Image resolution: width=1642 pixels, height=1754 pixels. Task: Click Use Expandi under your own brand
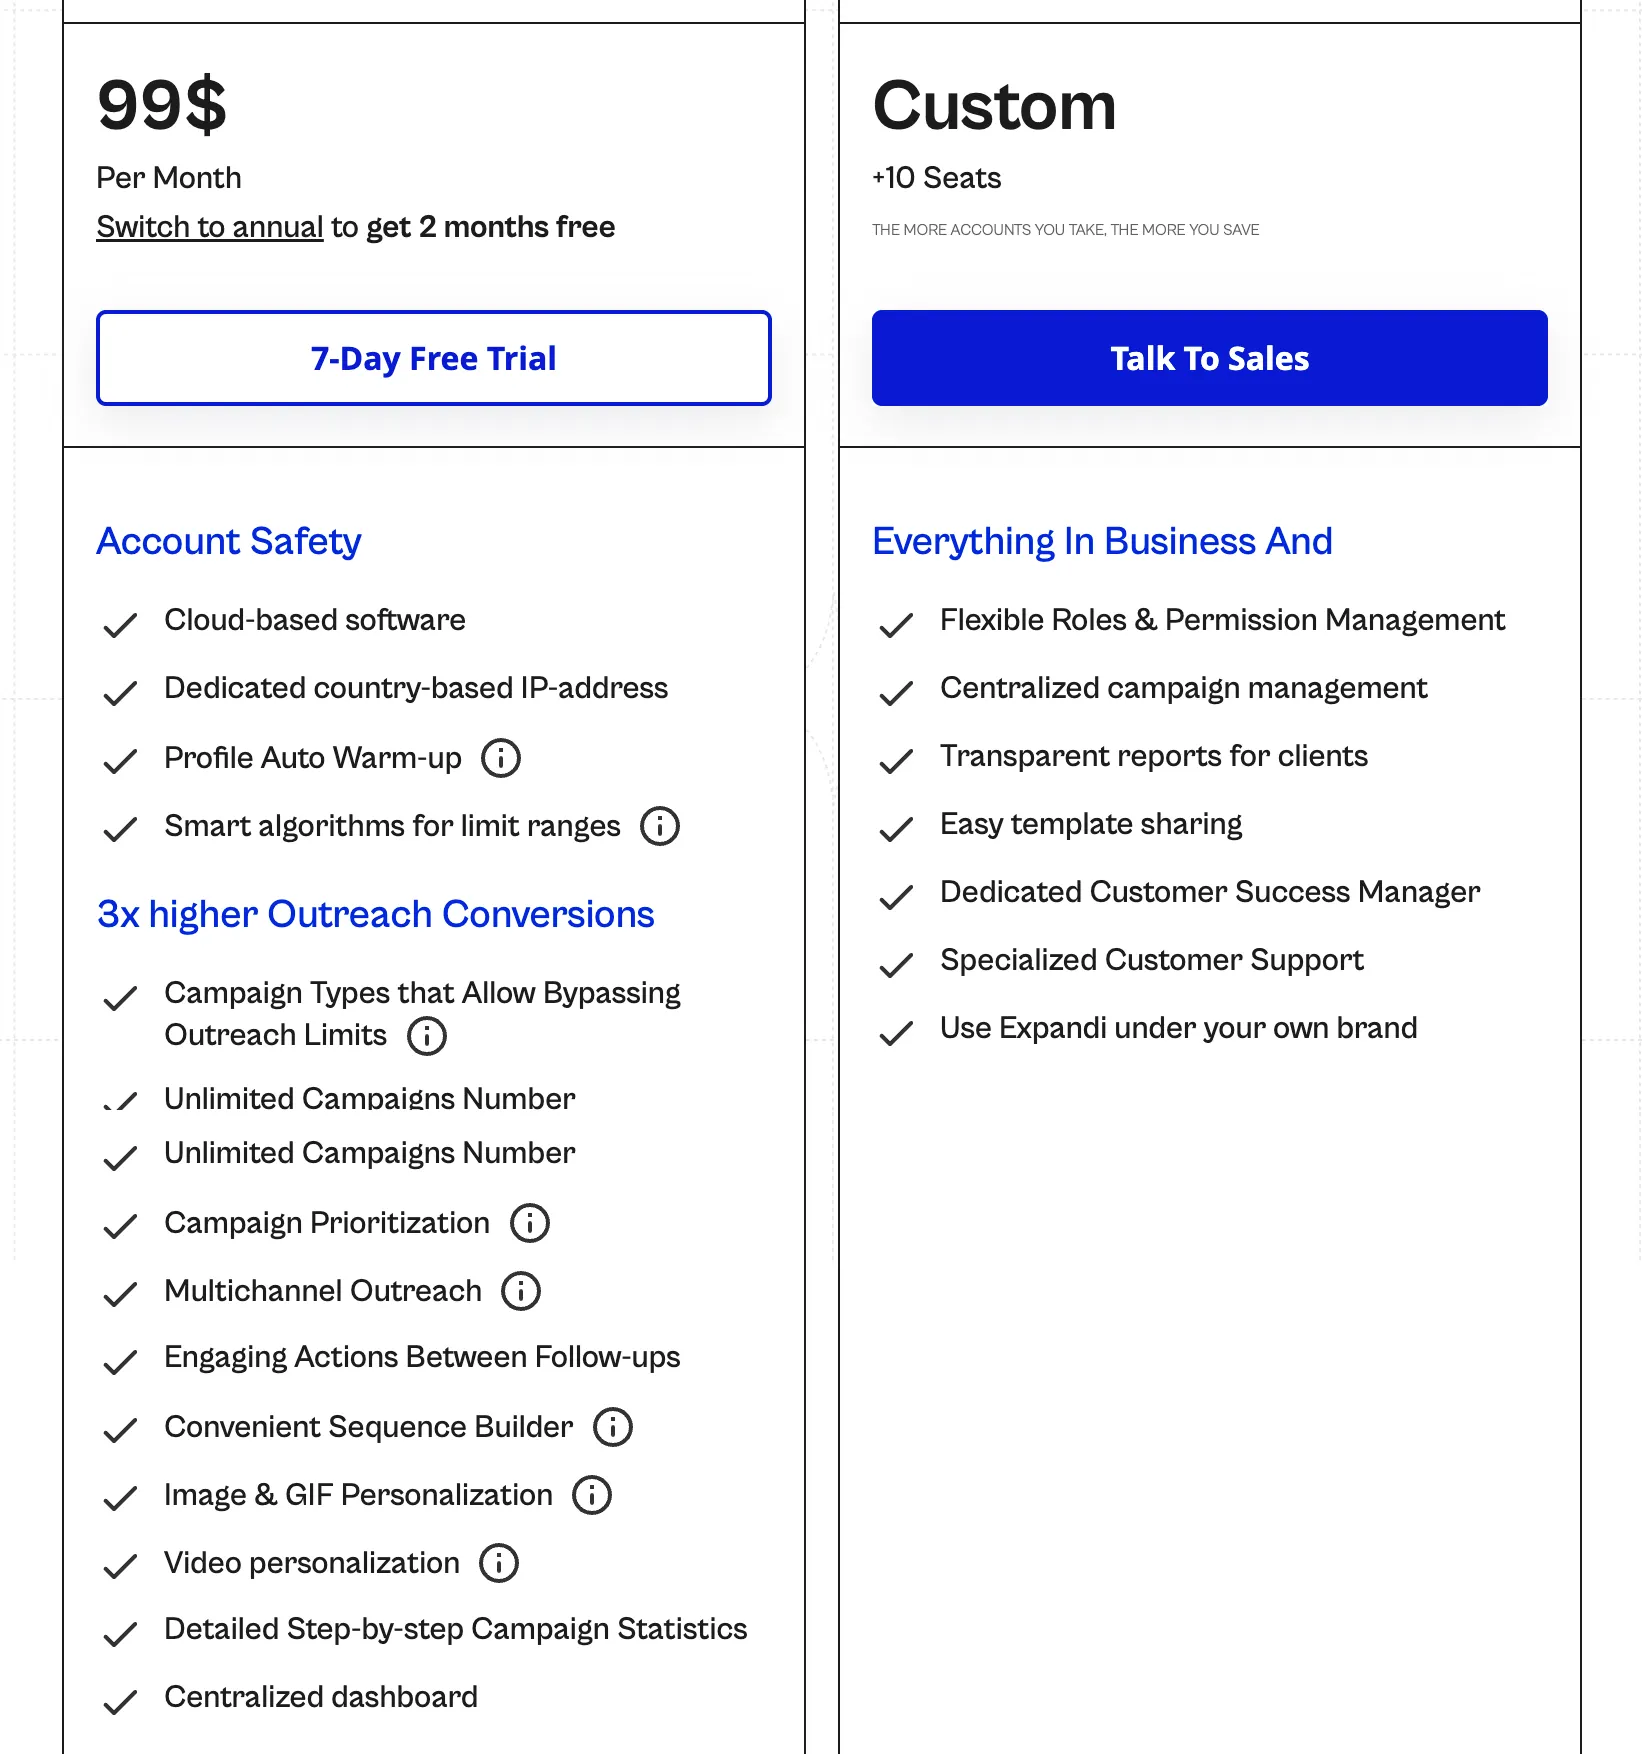(x=1179, y=1028)
